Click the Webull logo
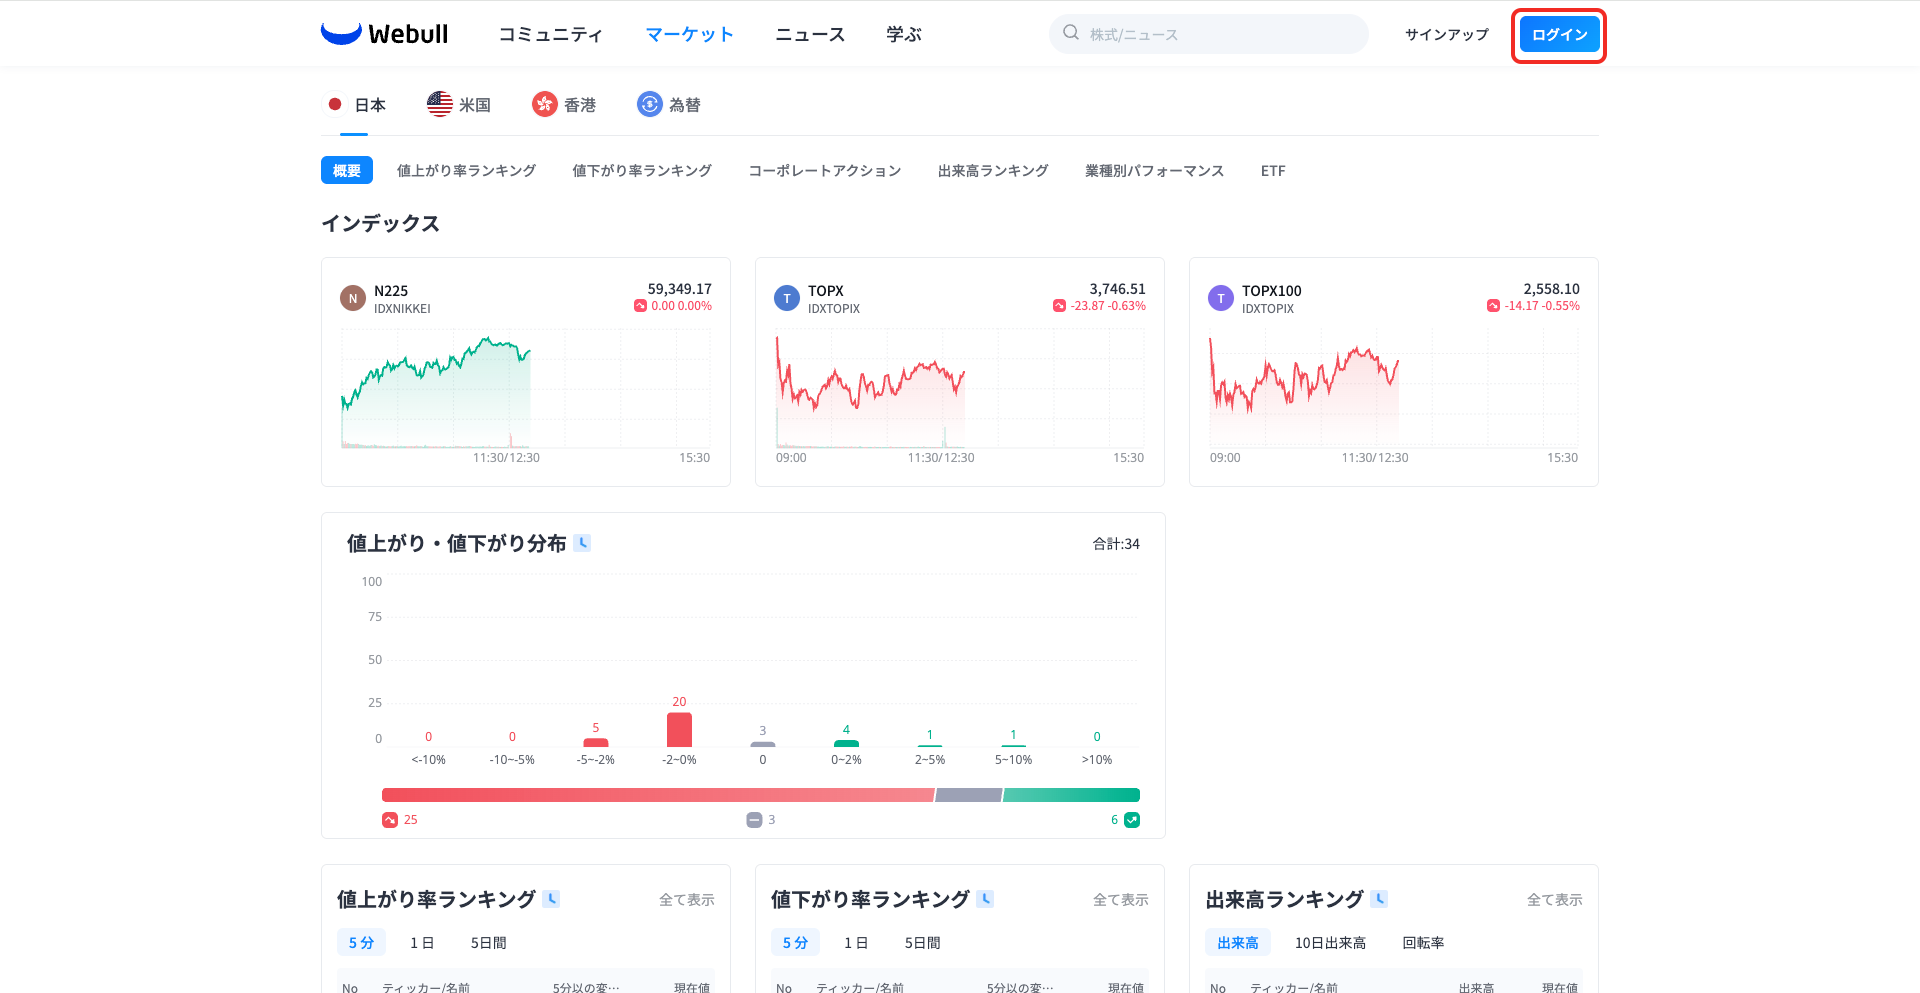1920x993 pixels. point(384,34)
